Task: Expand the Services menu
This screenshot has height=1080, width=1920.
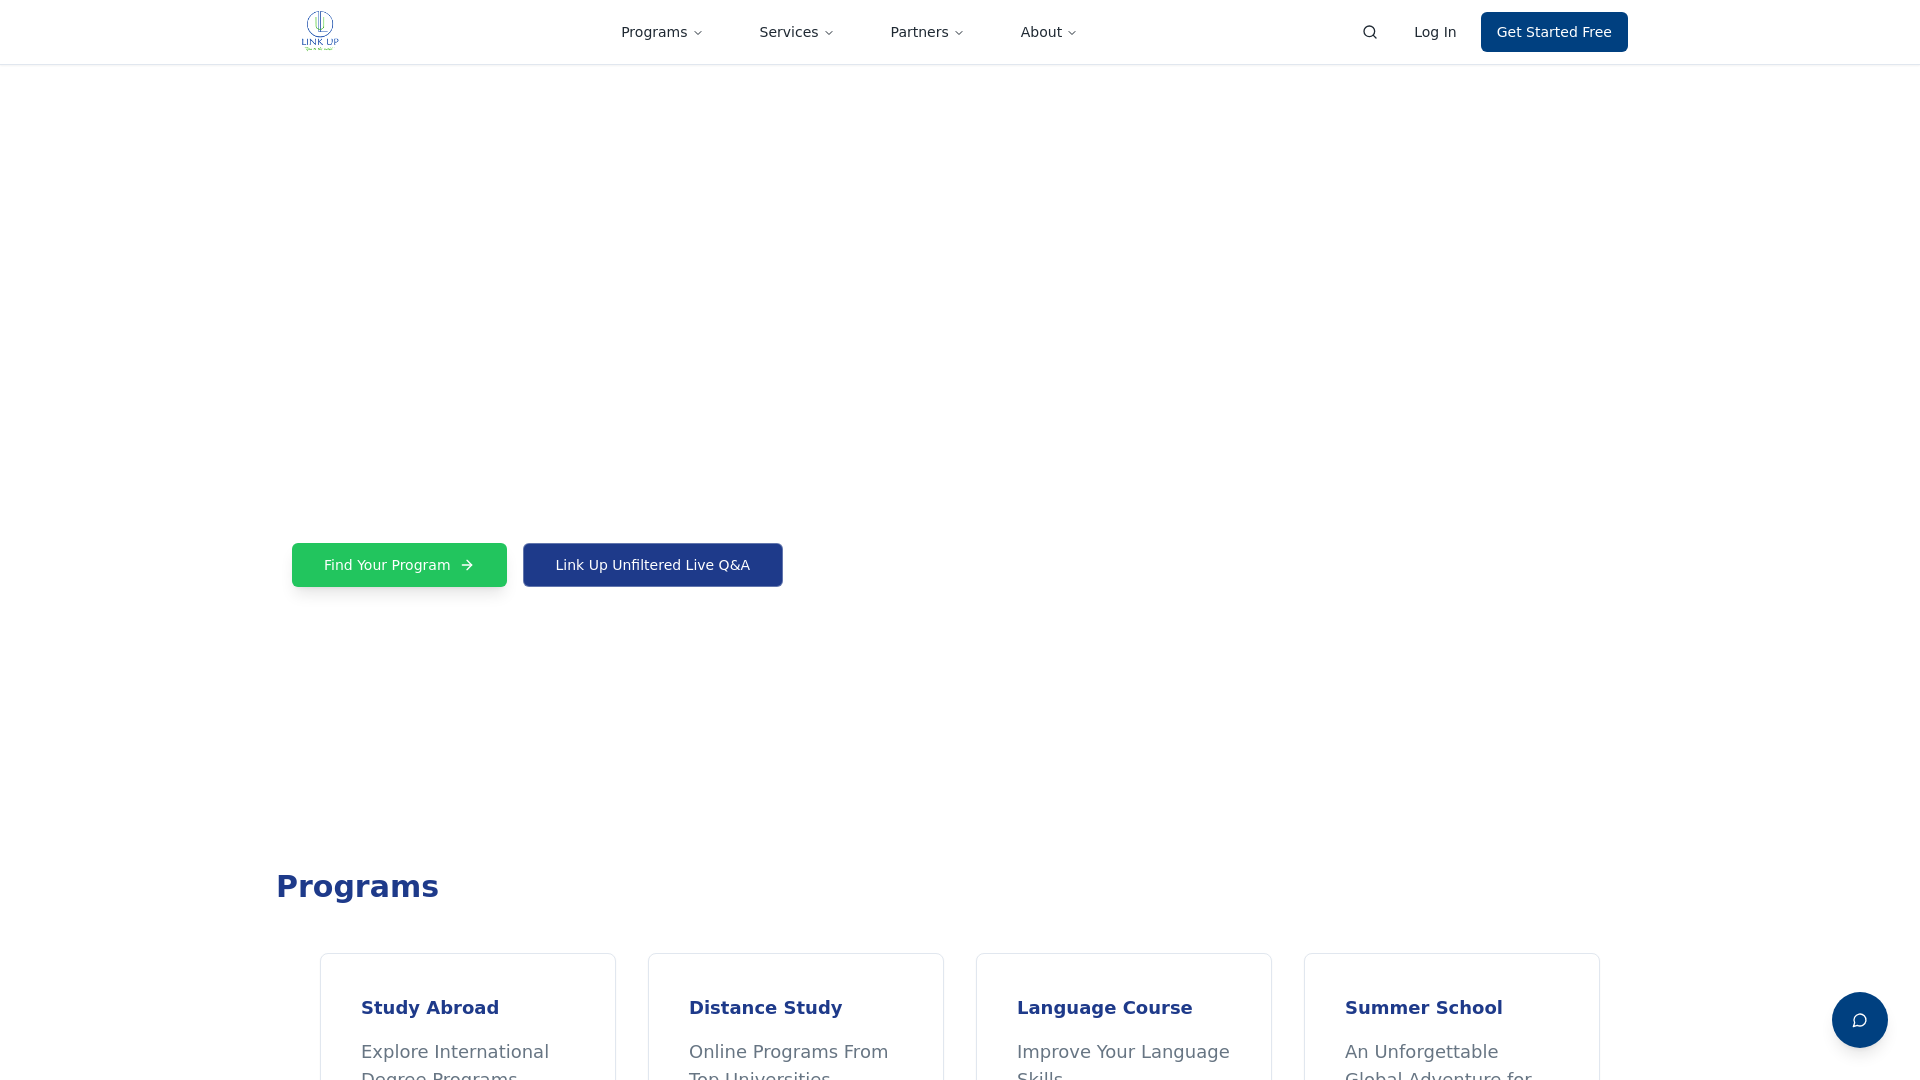Action: point(796,32)
